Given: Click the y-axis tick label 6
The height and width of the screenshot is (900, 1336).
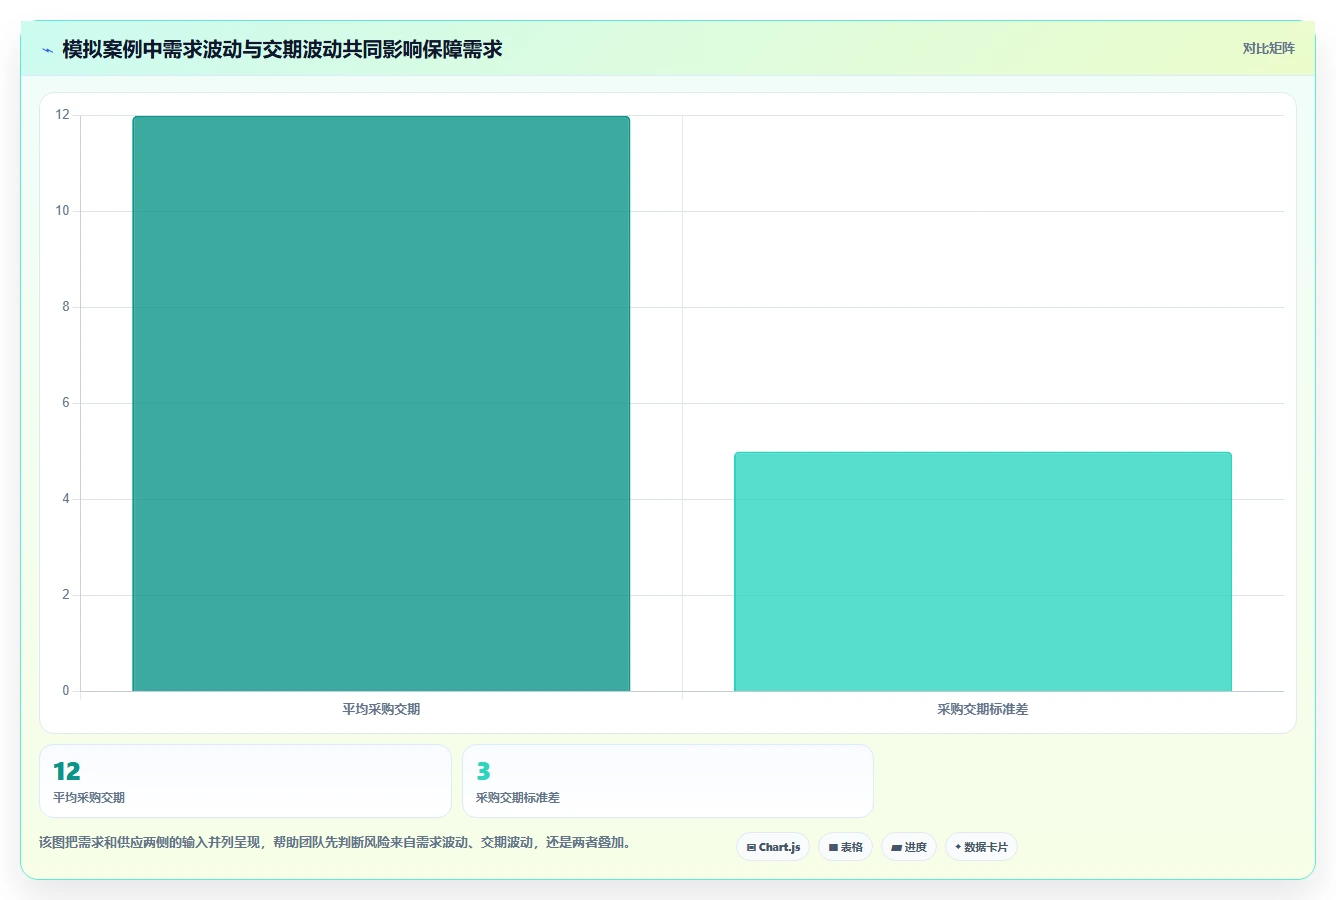Looking at the screenshot, I should 66,403.
